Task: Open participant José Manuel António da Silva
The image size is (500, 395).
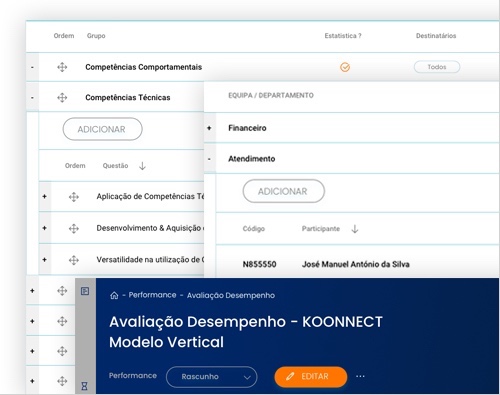Action: point(356,264)
